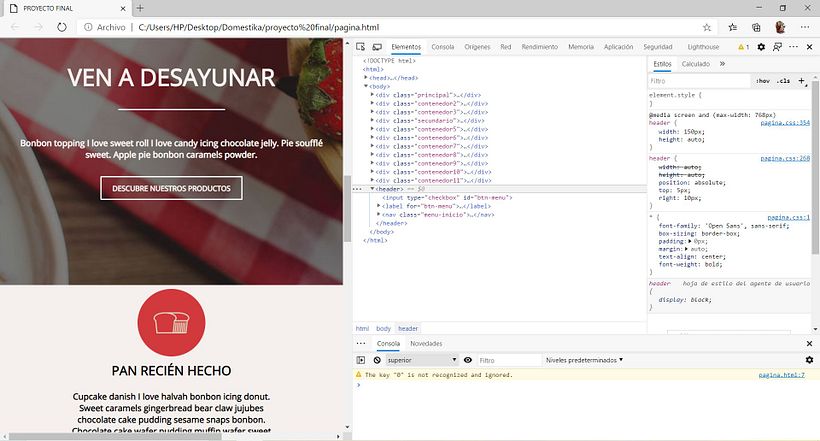
Task: Activate the inspect element picker icon
Action: tap(362, 47)
